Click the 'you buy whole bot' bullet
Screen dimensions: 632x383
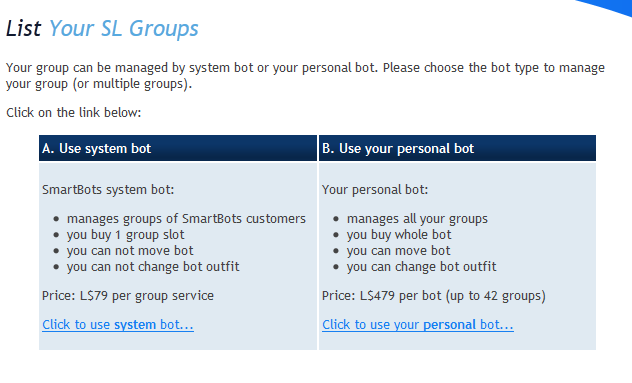399,235
